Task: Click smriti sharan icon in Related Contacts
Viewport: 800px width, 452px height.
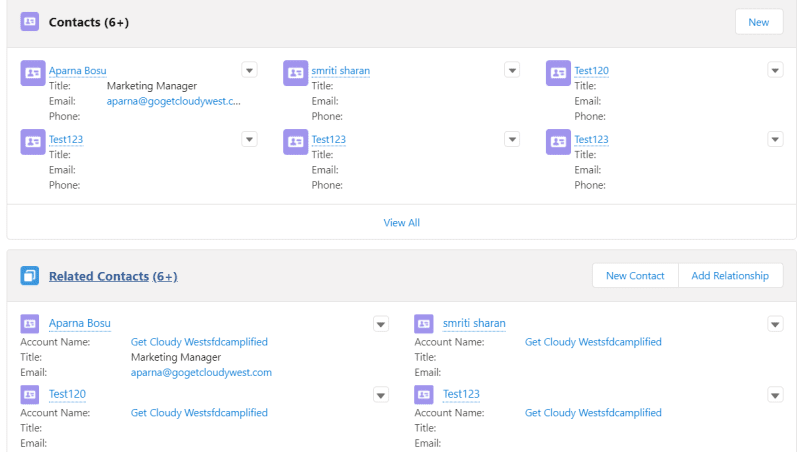Action: point(423,323)
